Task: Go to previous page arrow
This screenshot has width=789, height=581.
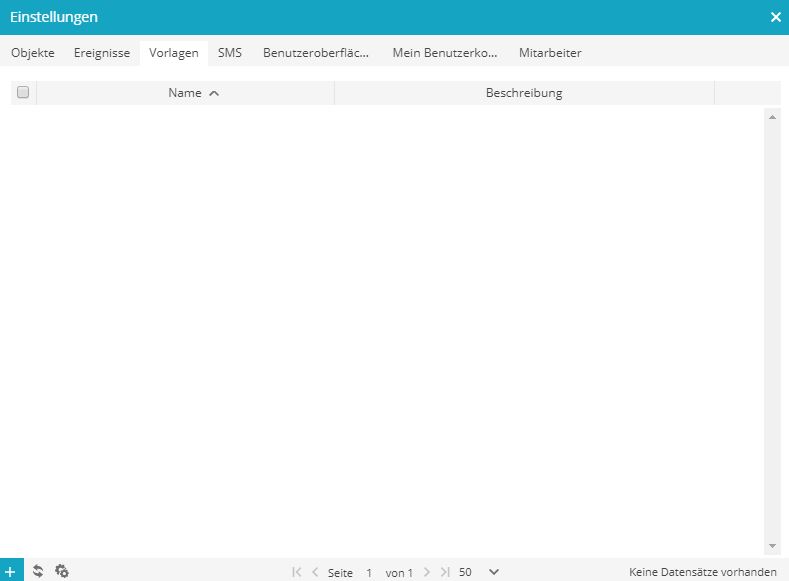Action: (x=315, y=572)
